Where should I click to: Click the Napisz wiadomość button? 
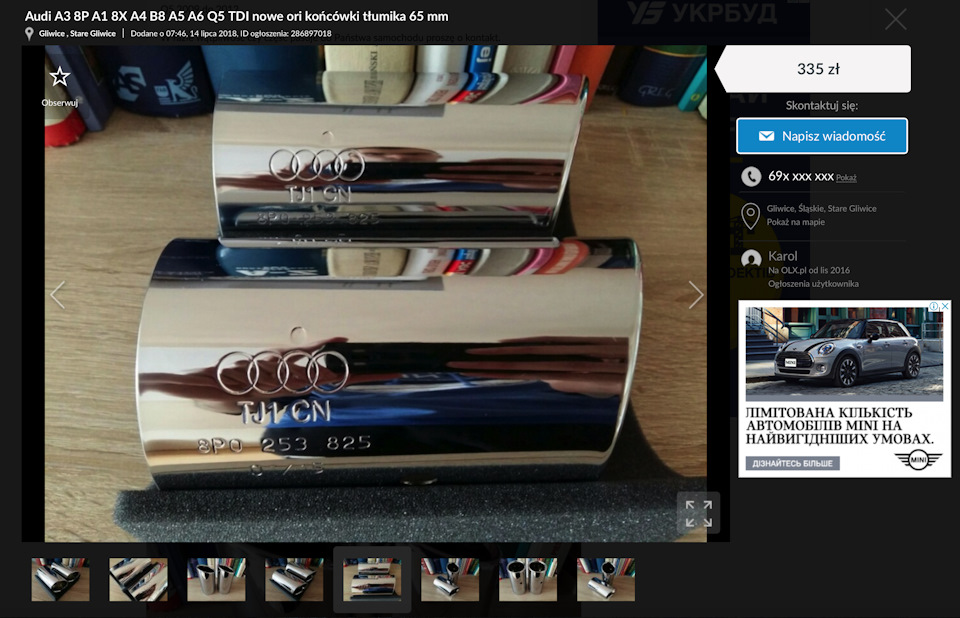tap(822, 136)
